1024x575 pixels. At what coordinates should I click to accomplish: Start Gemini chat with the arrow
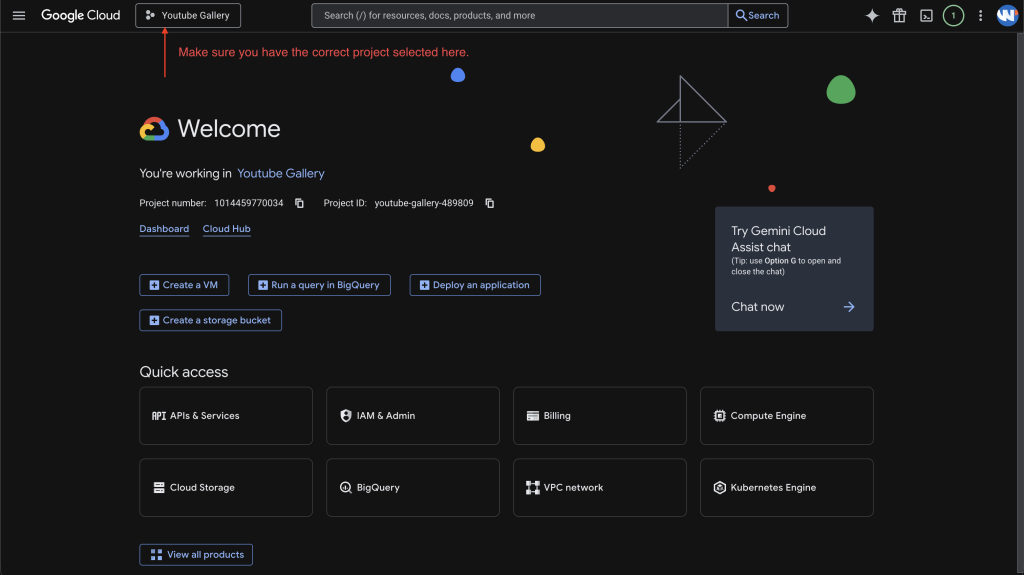click(x=848, y=307)
